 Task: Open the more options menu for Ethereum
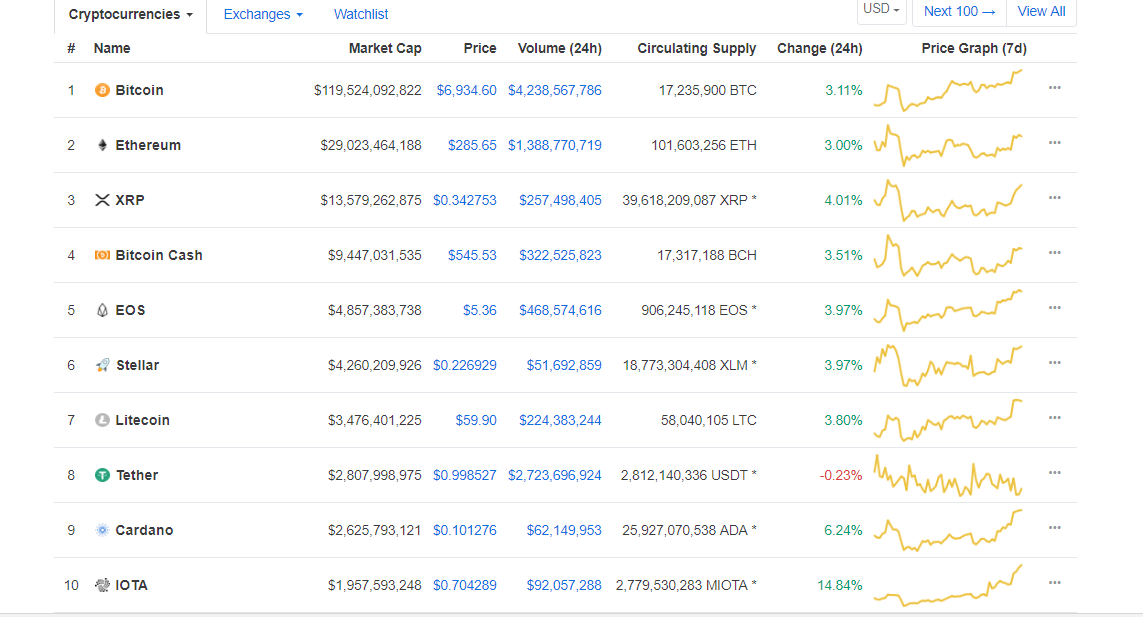pos(1054,143)
